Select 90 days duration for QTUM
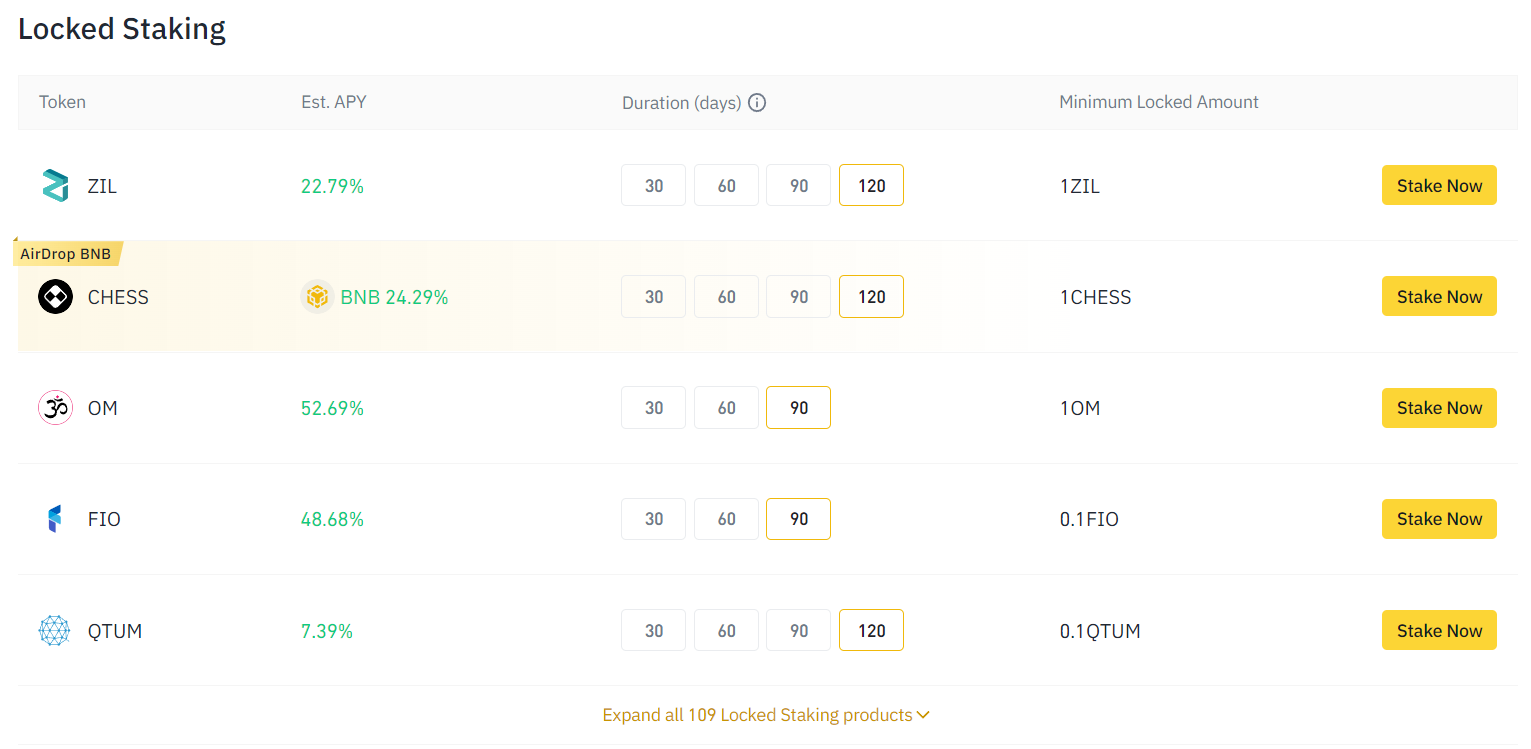Screen dimensions: 1531x749 [798, 631]
